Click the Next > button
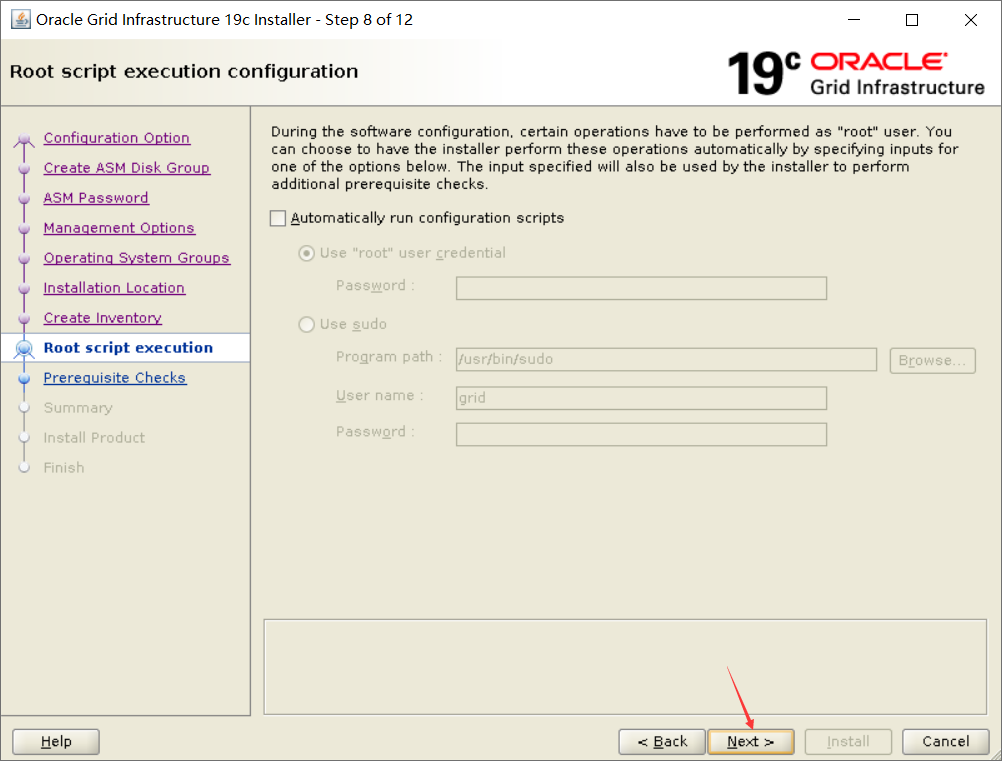This screenshot has width=1002, height=761. (751, 742)
